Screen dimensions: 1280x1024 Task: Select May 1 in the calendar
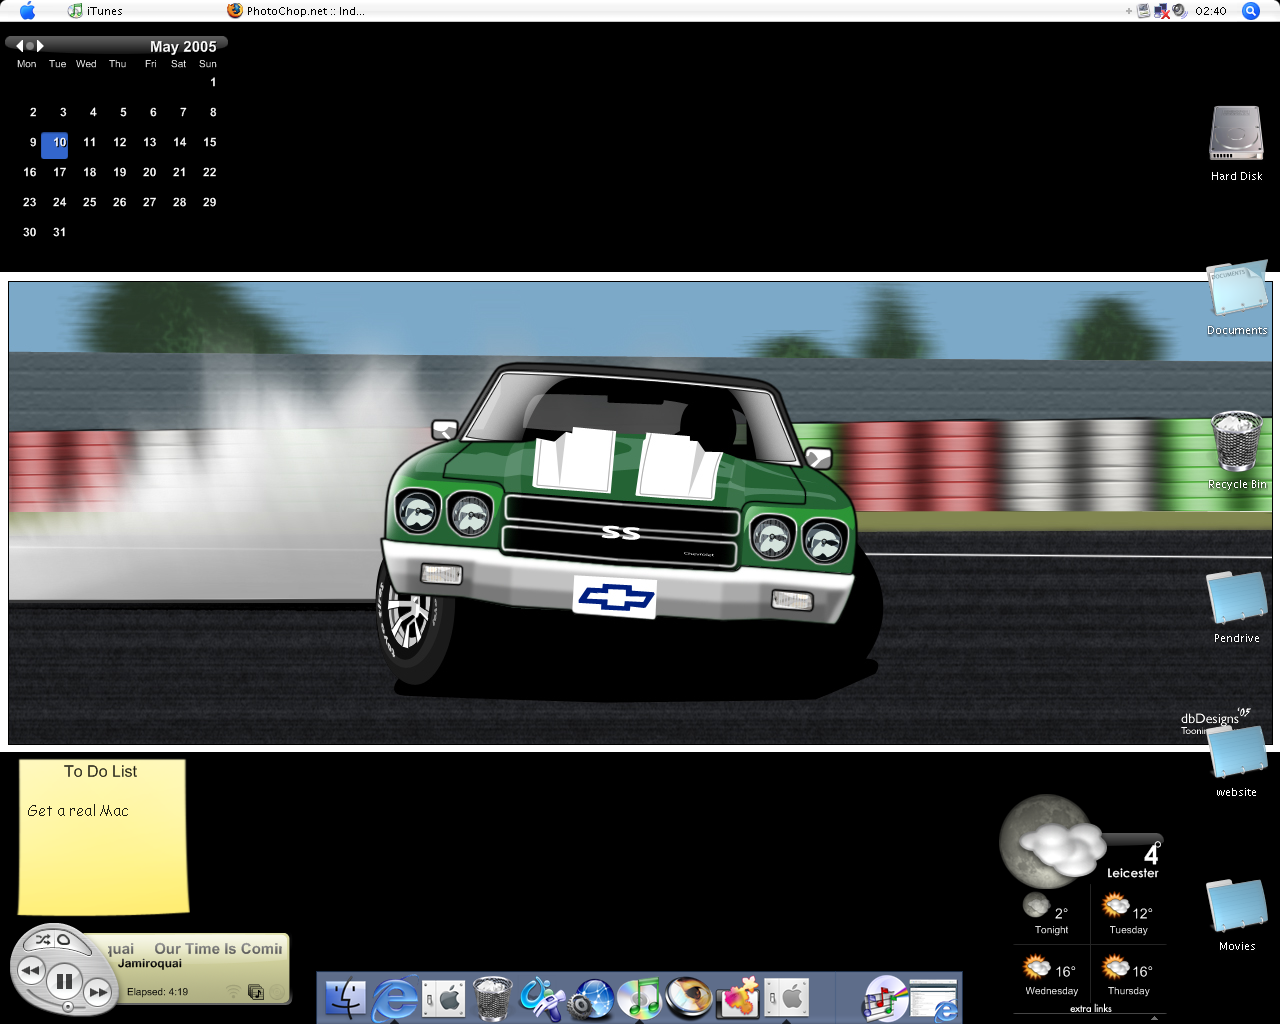[213, 82]
